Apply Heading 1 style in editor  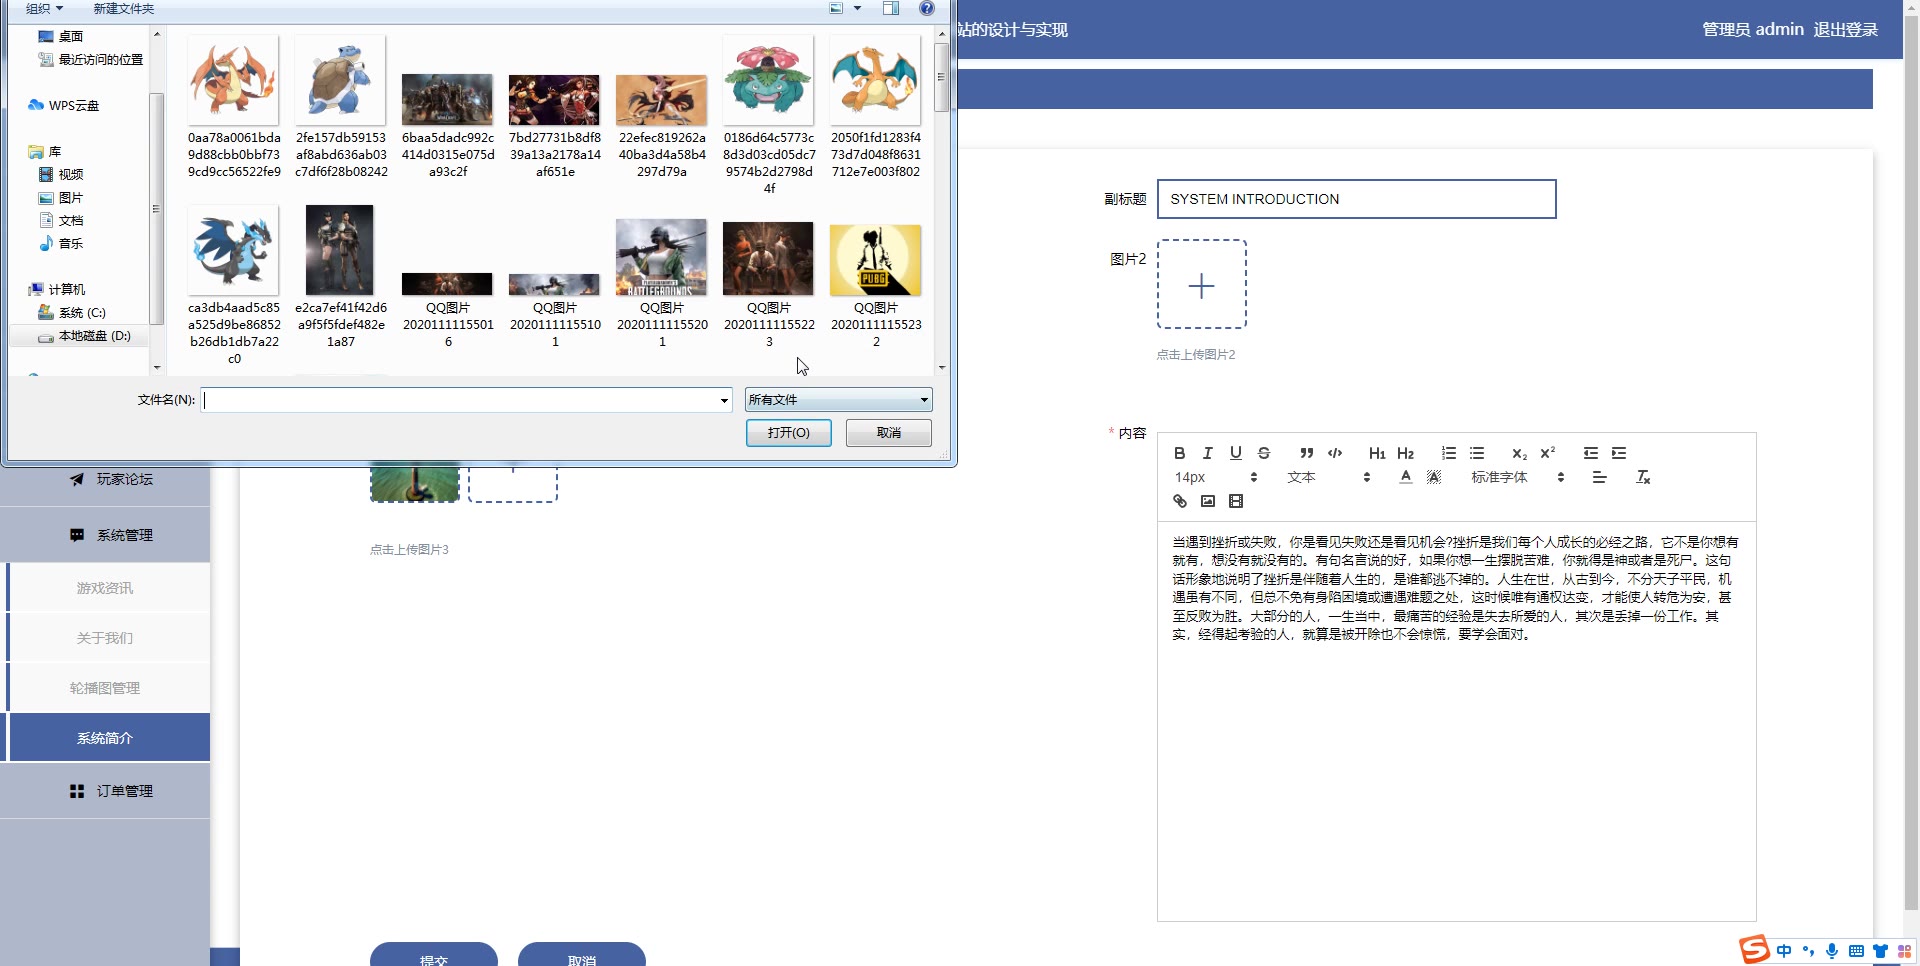[x=1377, y=453]
